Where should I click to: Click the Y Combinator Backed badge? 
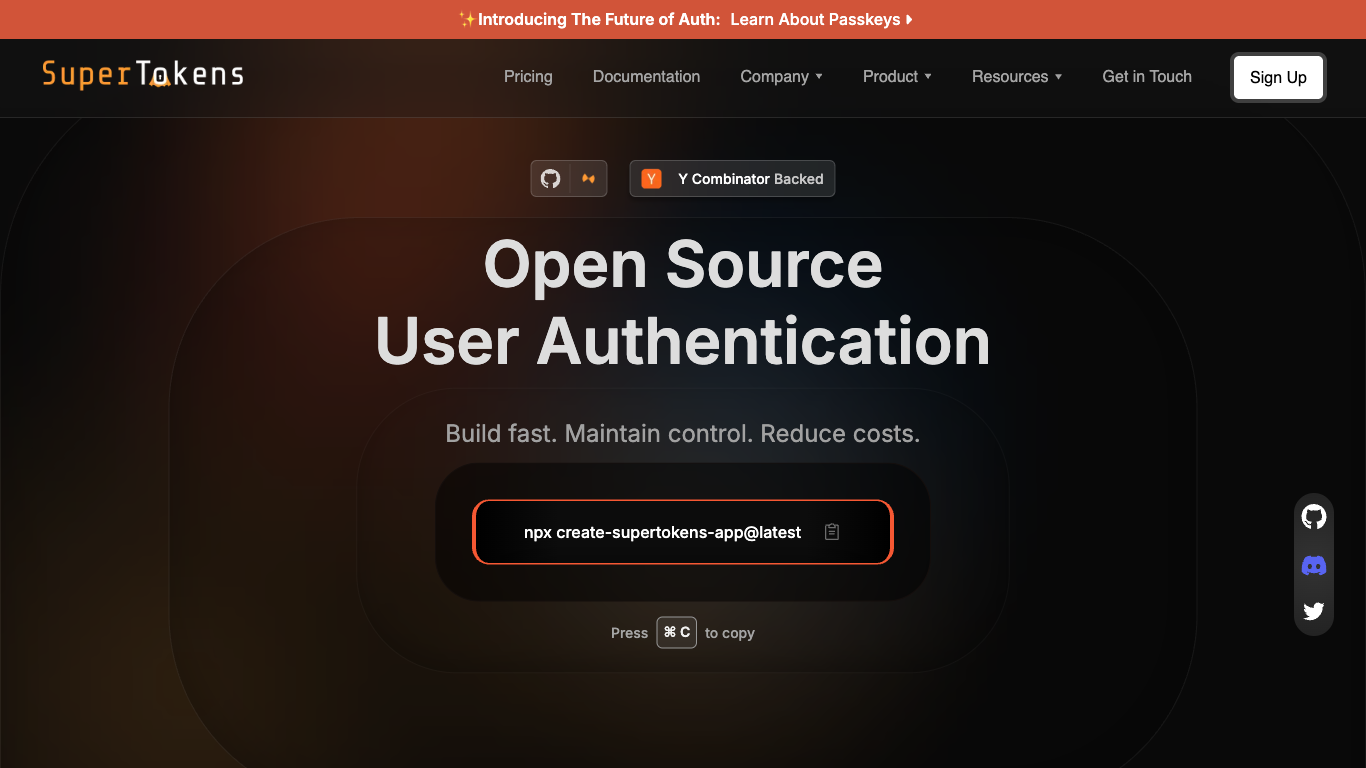732,179
